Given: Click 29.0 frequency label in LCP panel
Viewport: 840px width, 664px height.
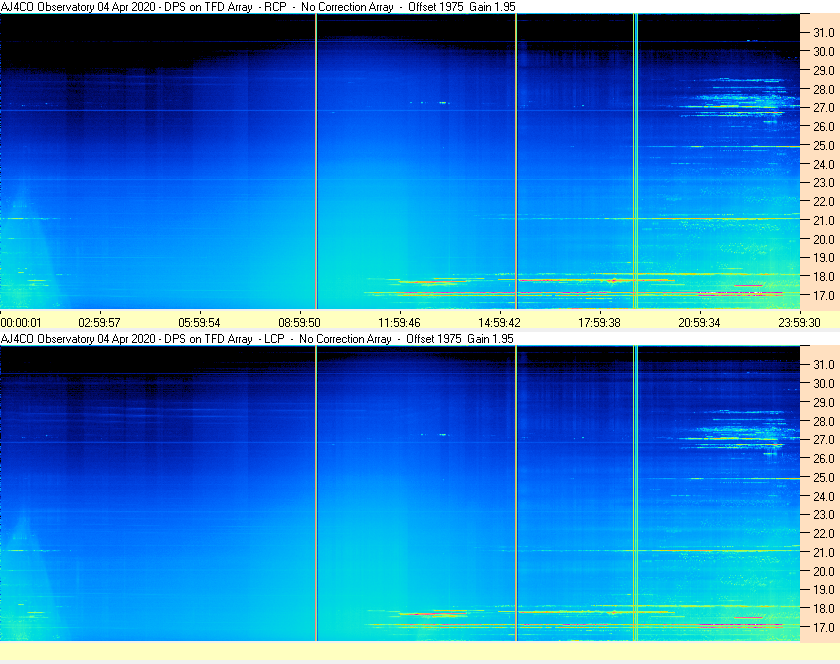Looking at the screenshot, I should [x=824, y=402].
